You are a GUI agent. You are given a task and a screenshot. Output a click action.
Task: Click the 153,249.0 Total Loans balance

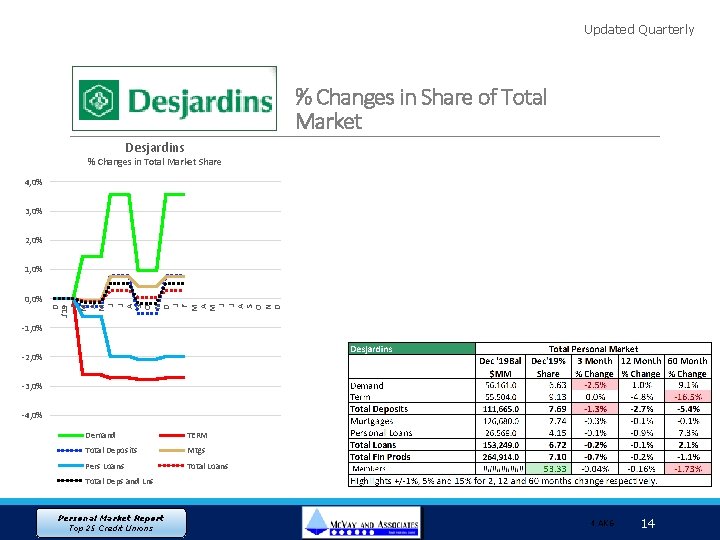pyautogui.click(x=500, y=444)
